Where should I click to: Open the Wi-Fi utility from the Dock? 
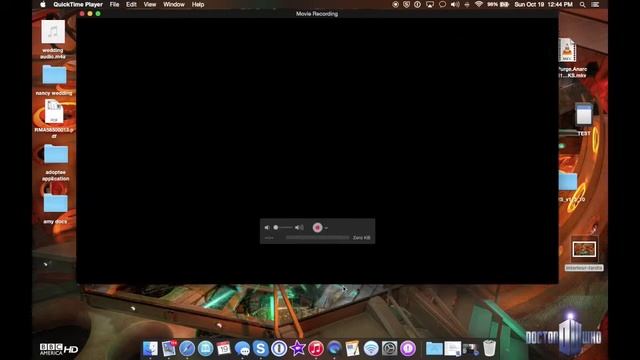pyautogui.click(x=371, y=349)
